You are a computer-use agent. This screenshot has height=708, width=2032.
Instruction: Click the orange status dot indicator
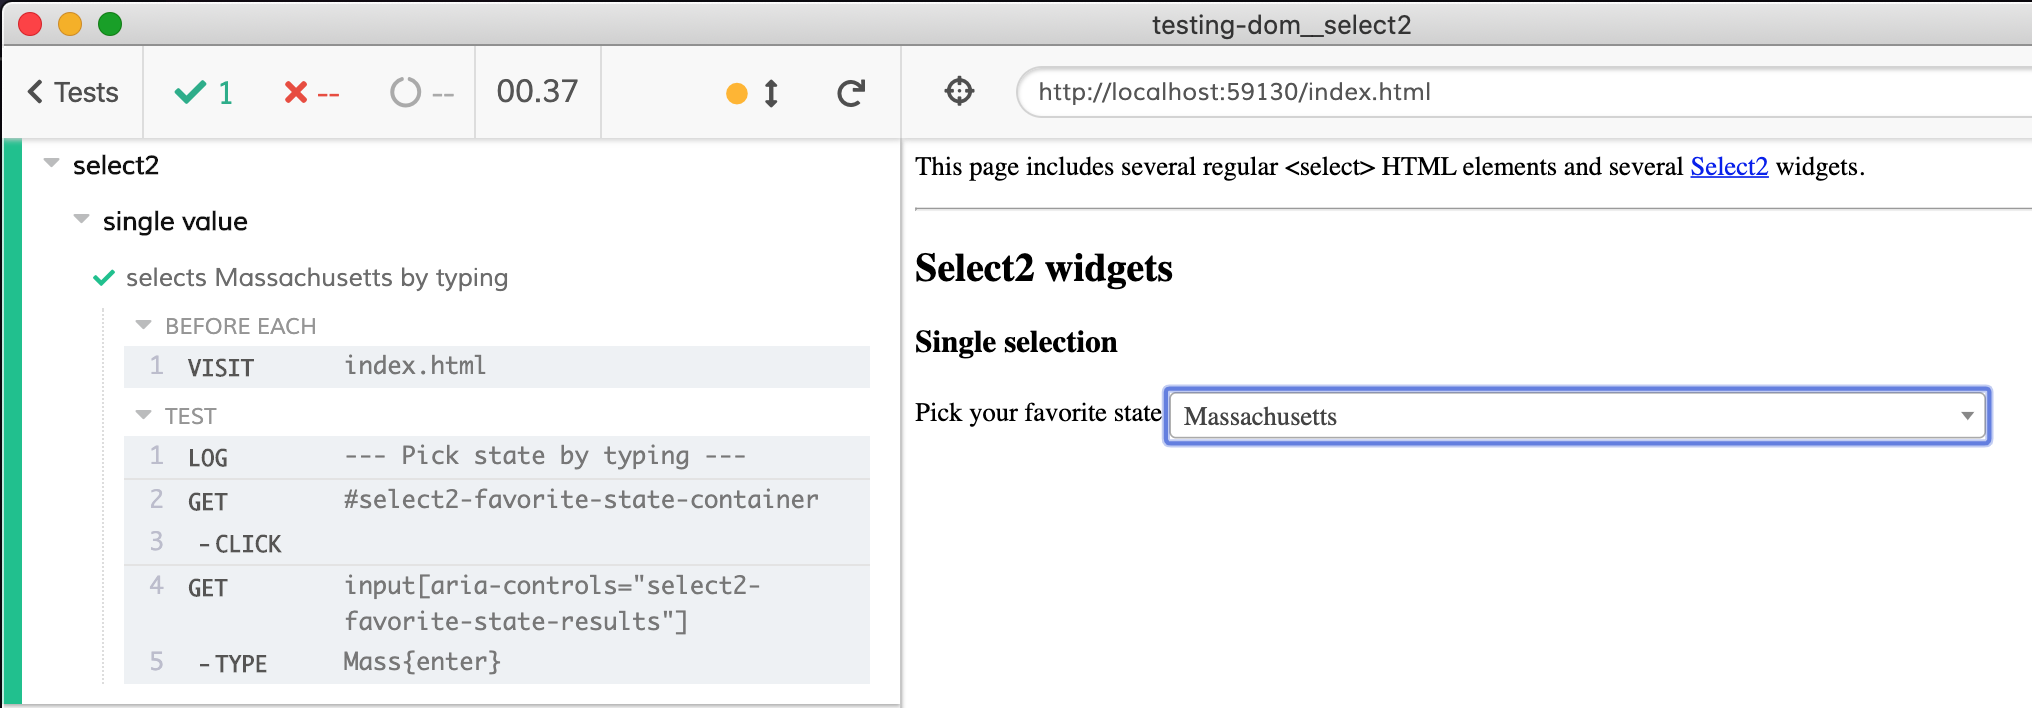click(737, 94)
